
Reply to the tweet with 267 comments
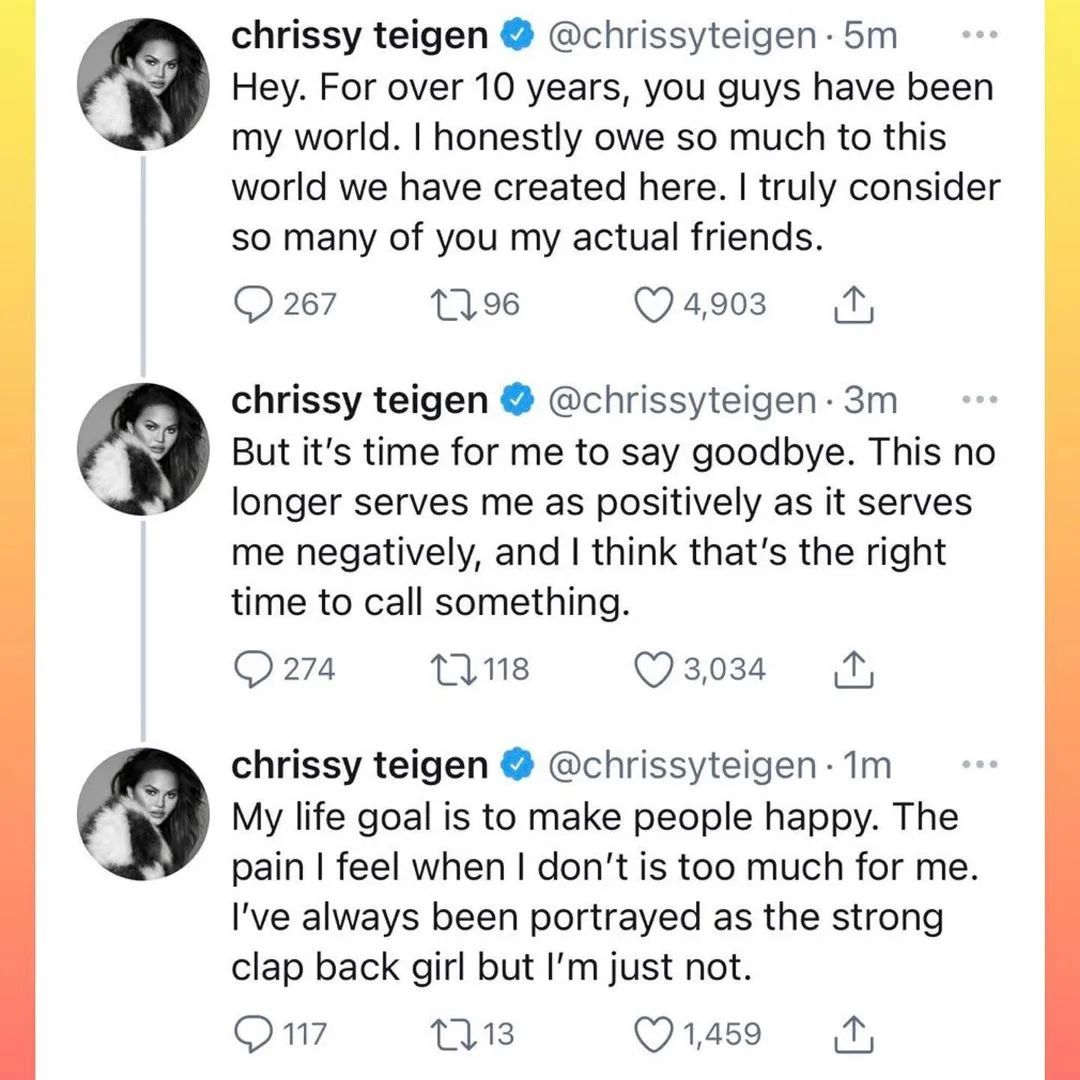(253, 304)
